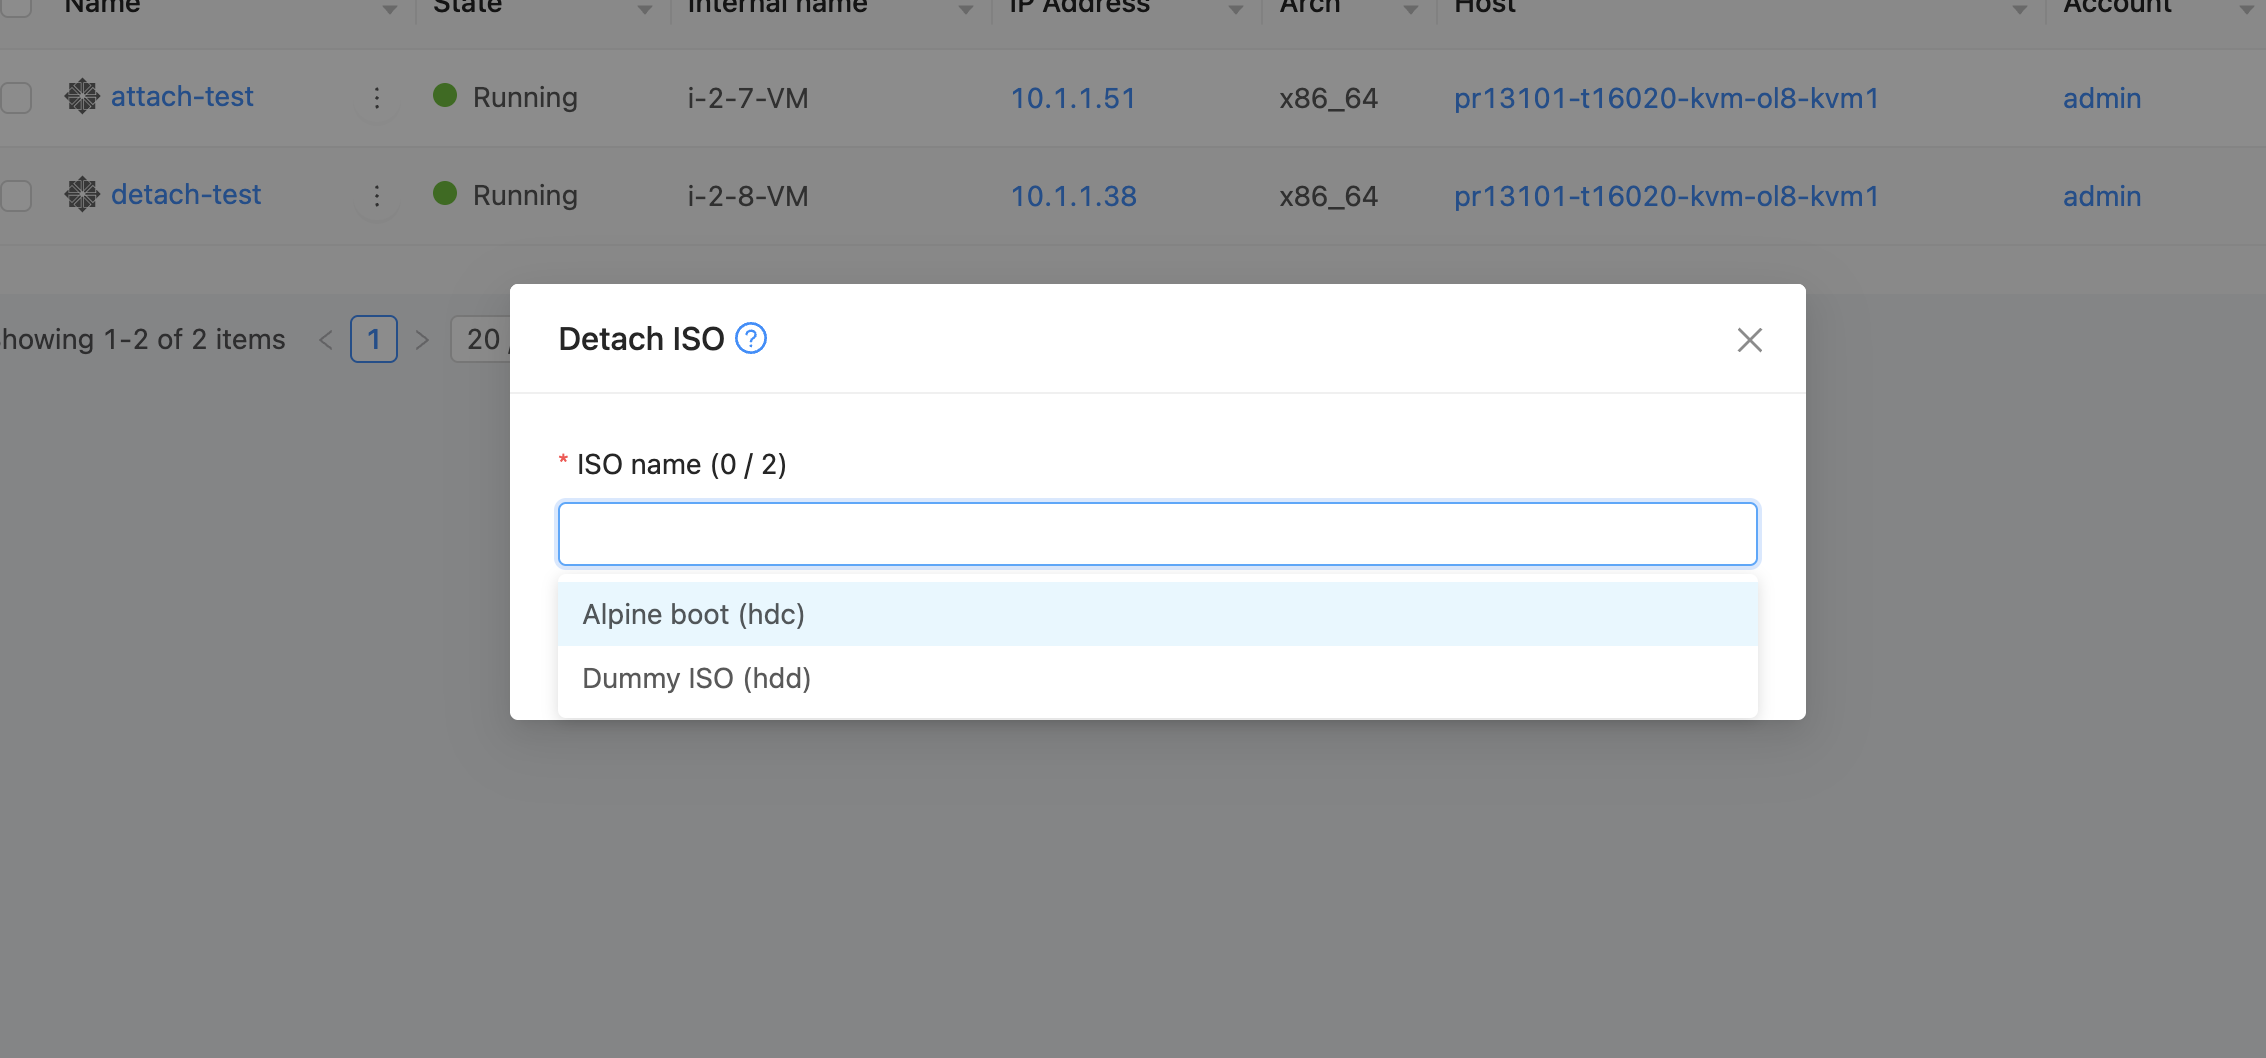Screen dimensions: 2266x1058
Task: Select checkbox for detach-test row
Action: [x=16, y=196]
